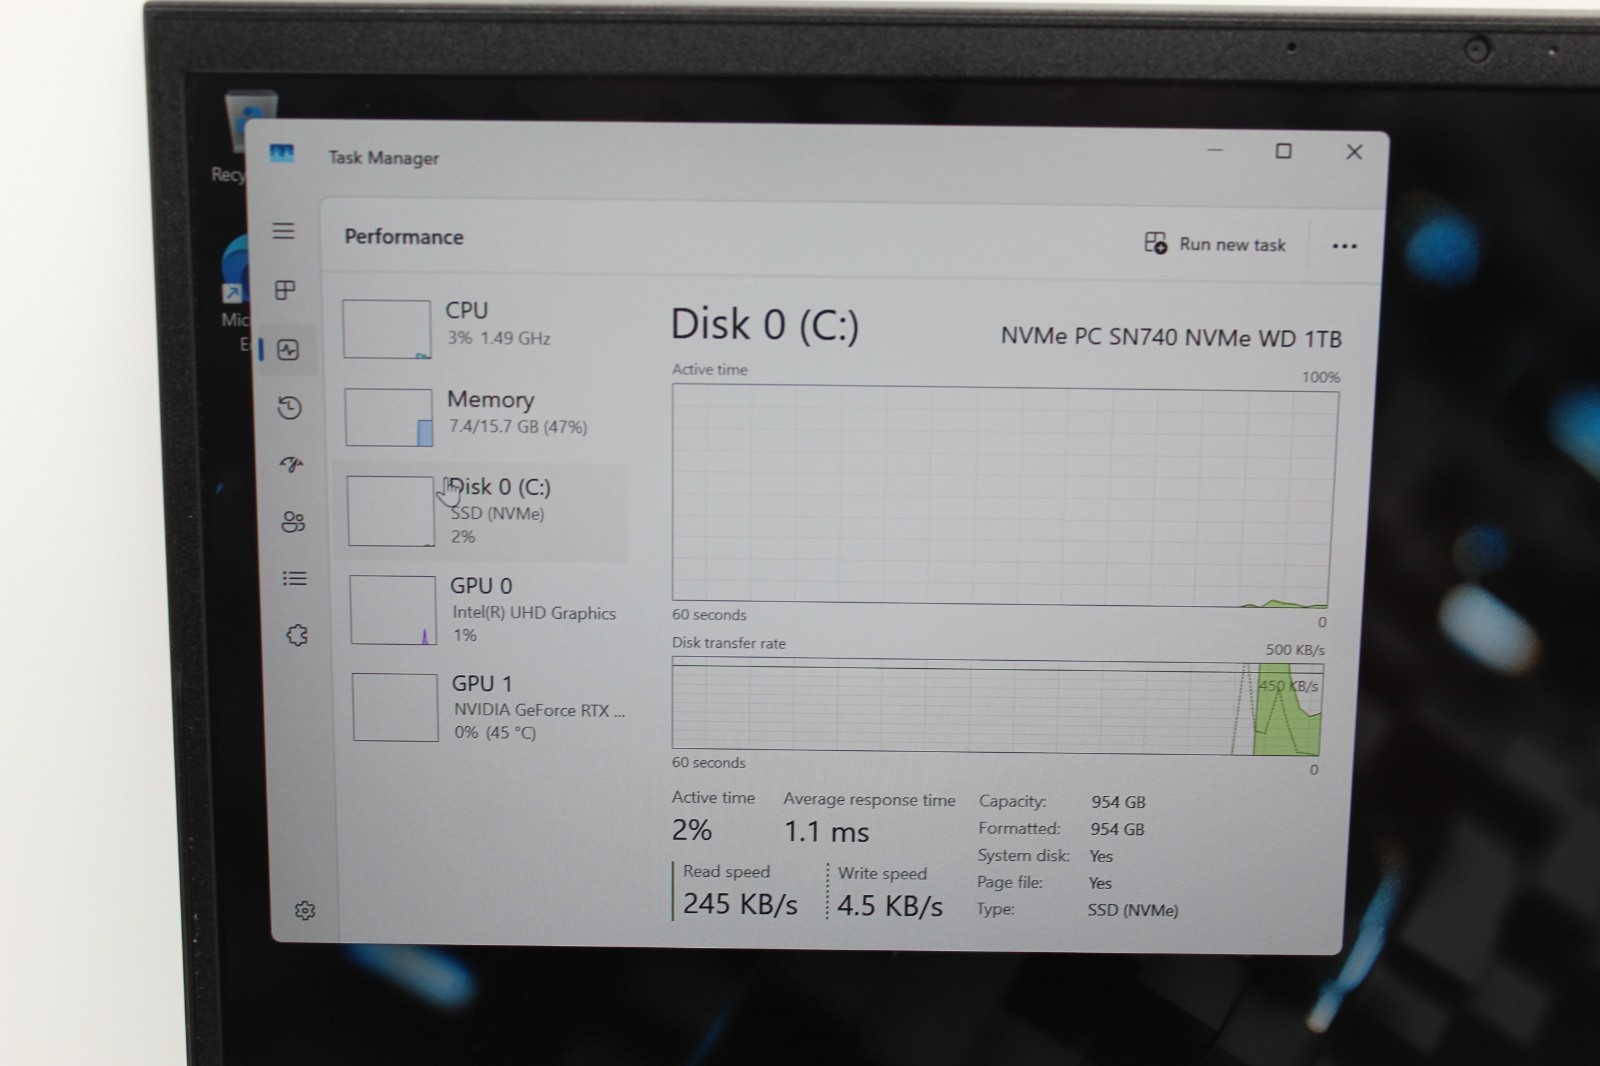Close the Task Manager window
Screen dimensions: 1600x1066
pos(1354,152)
